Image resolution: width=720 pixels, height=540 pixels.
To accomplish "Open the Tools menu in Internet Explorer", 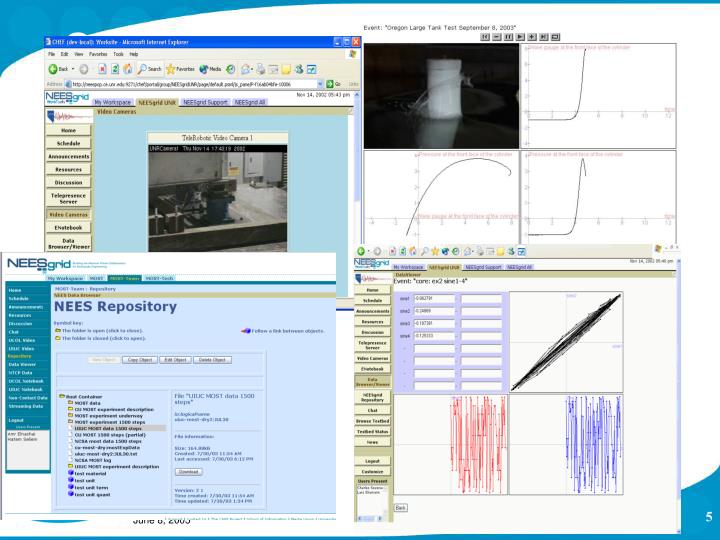I will coord(118,54).
